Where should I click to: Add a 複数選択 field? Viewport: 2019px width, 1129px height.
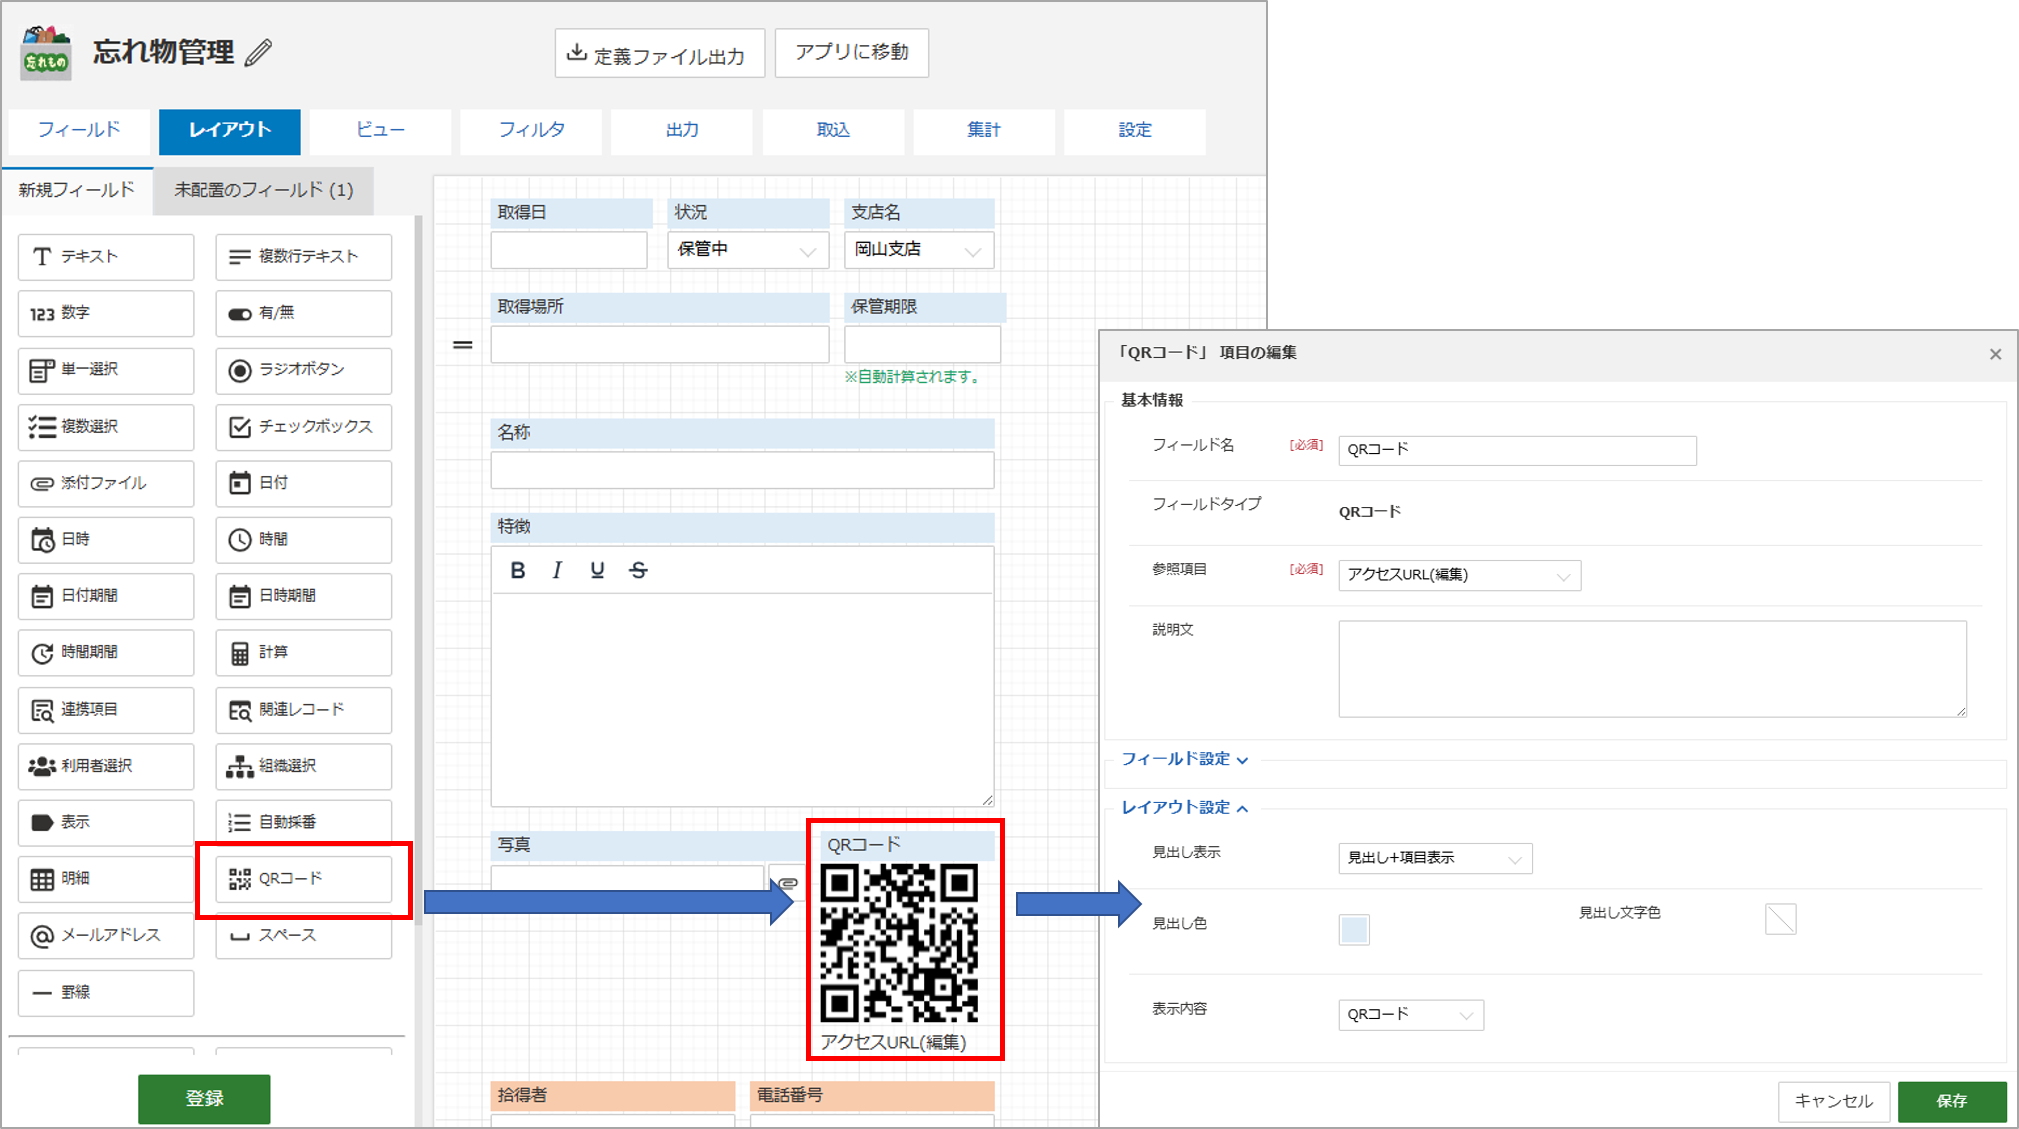point(106,427)
